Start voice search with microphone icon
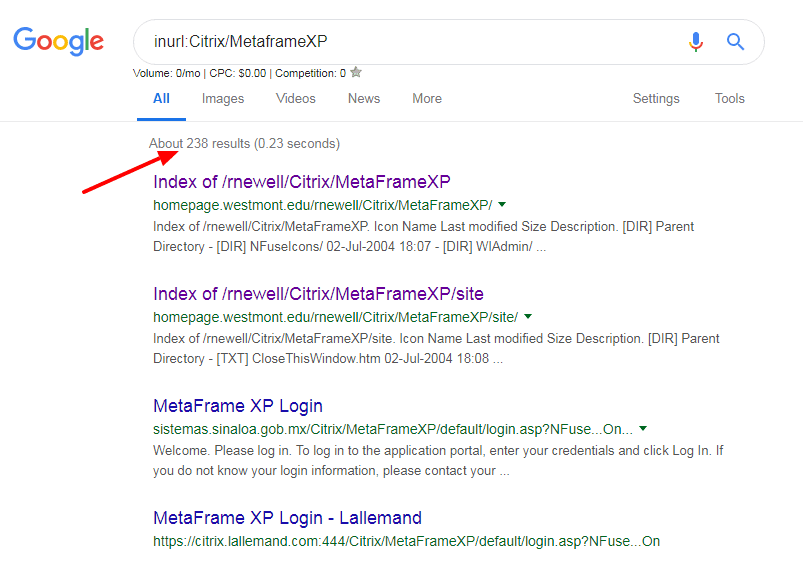Image resolution: width=803 pixels, height=574 pixels. point(695,41)
